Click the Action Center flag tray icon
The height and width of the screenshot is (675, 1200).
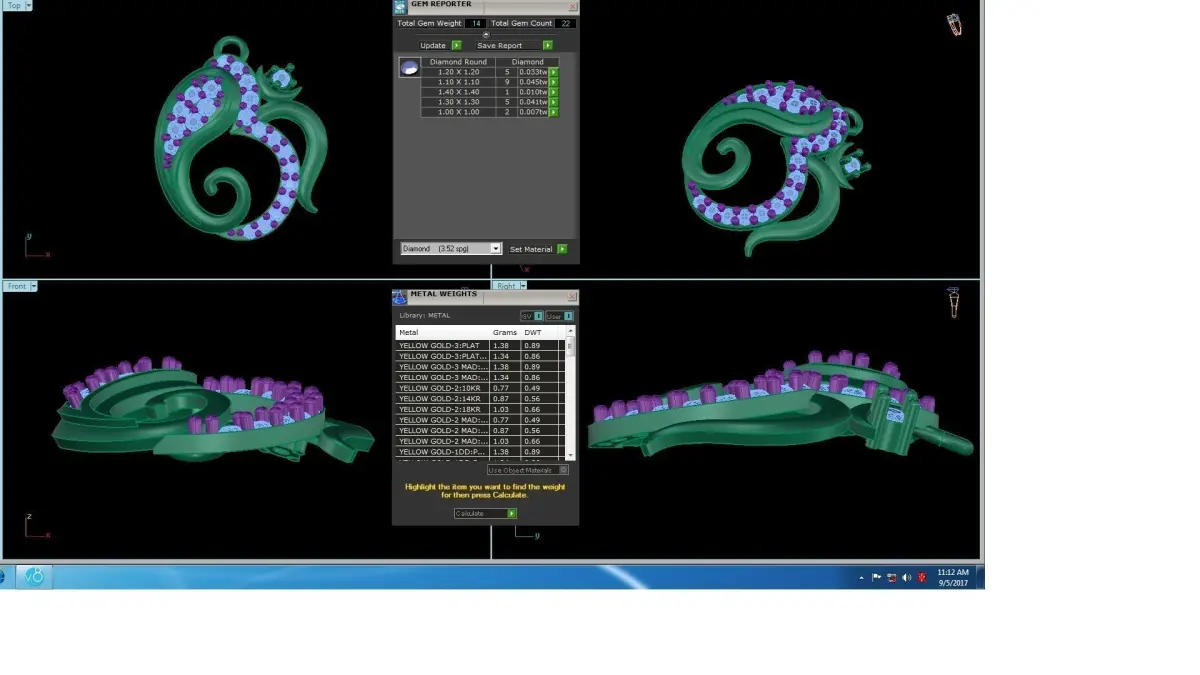877,577
